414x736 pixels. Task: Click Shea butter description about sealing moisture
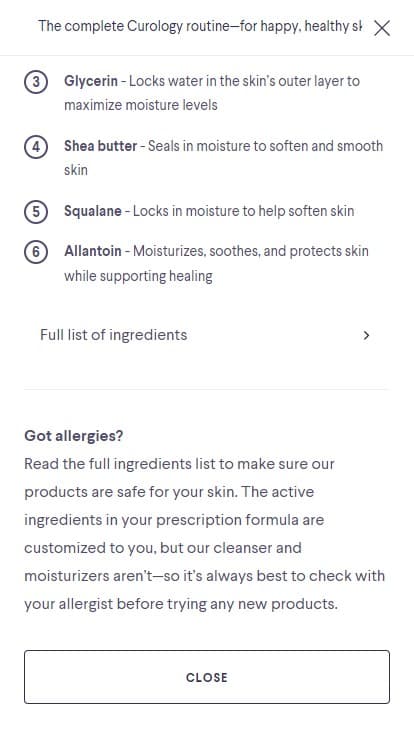(223, 157)
